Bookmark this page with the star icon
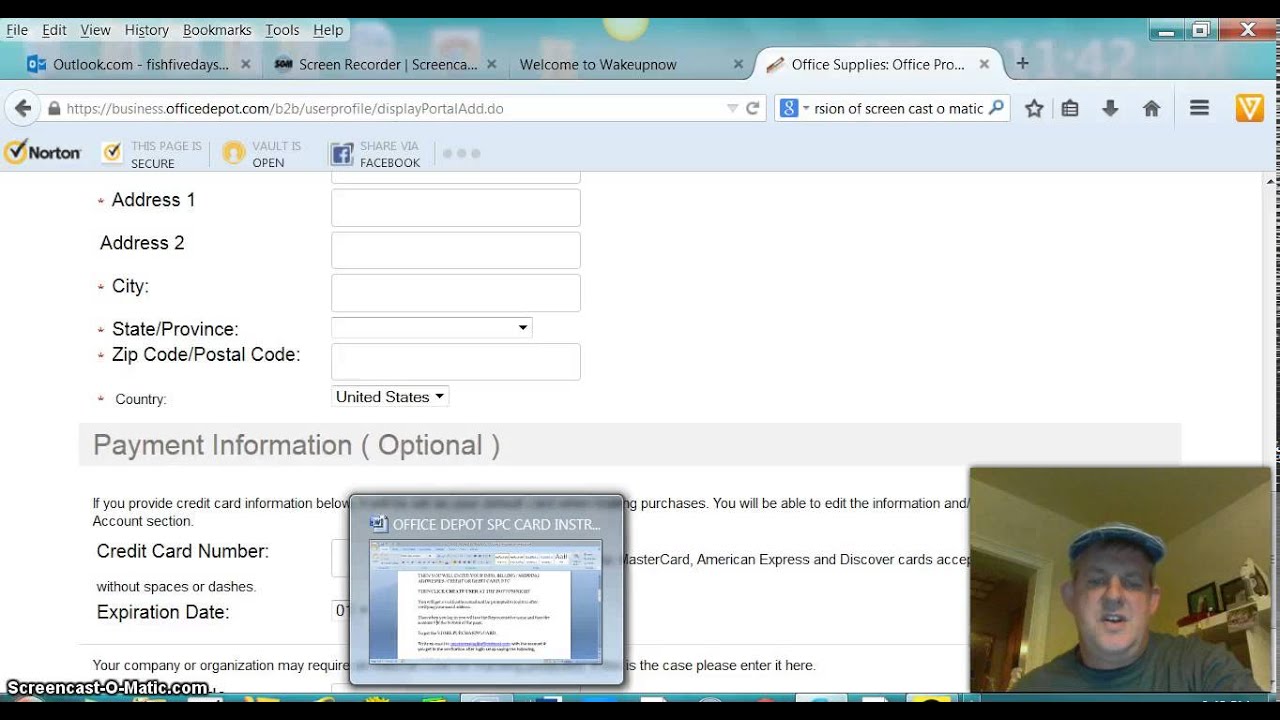 tap(1034, 108)
